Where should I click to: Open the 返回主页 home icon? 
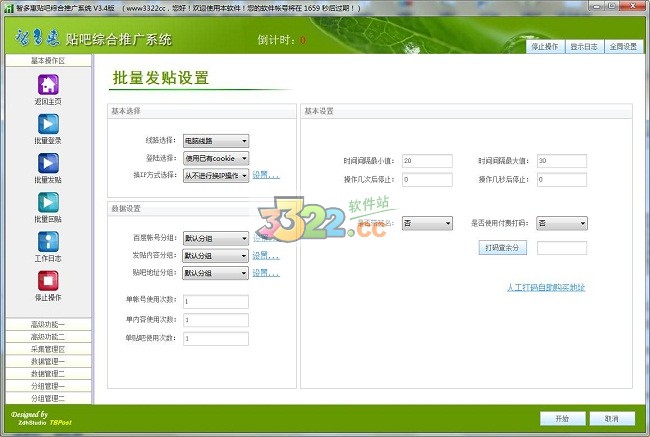[x=48, y=85]
